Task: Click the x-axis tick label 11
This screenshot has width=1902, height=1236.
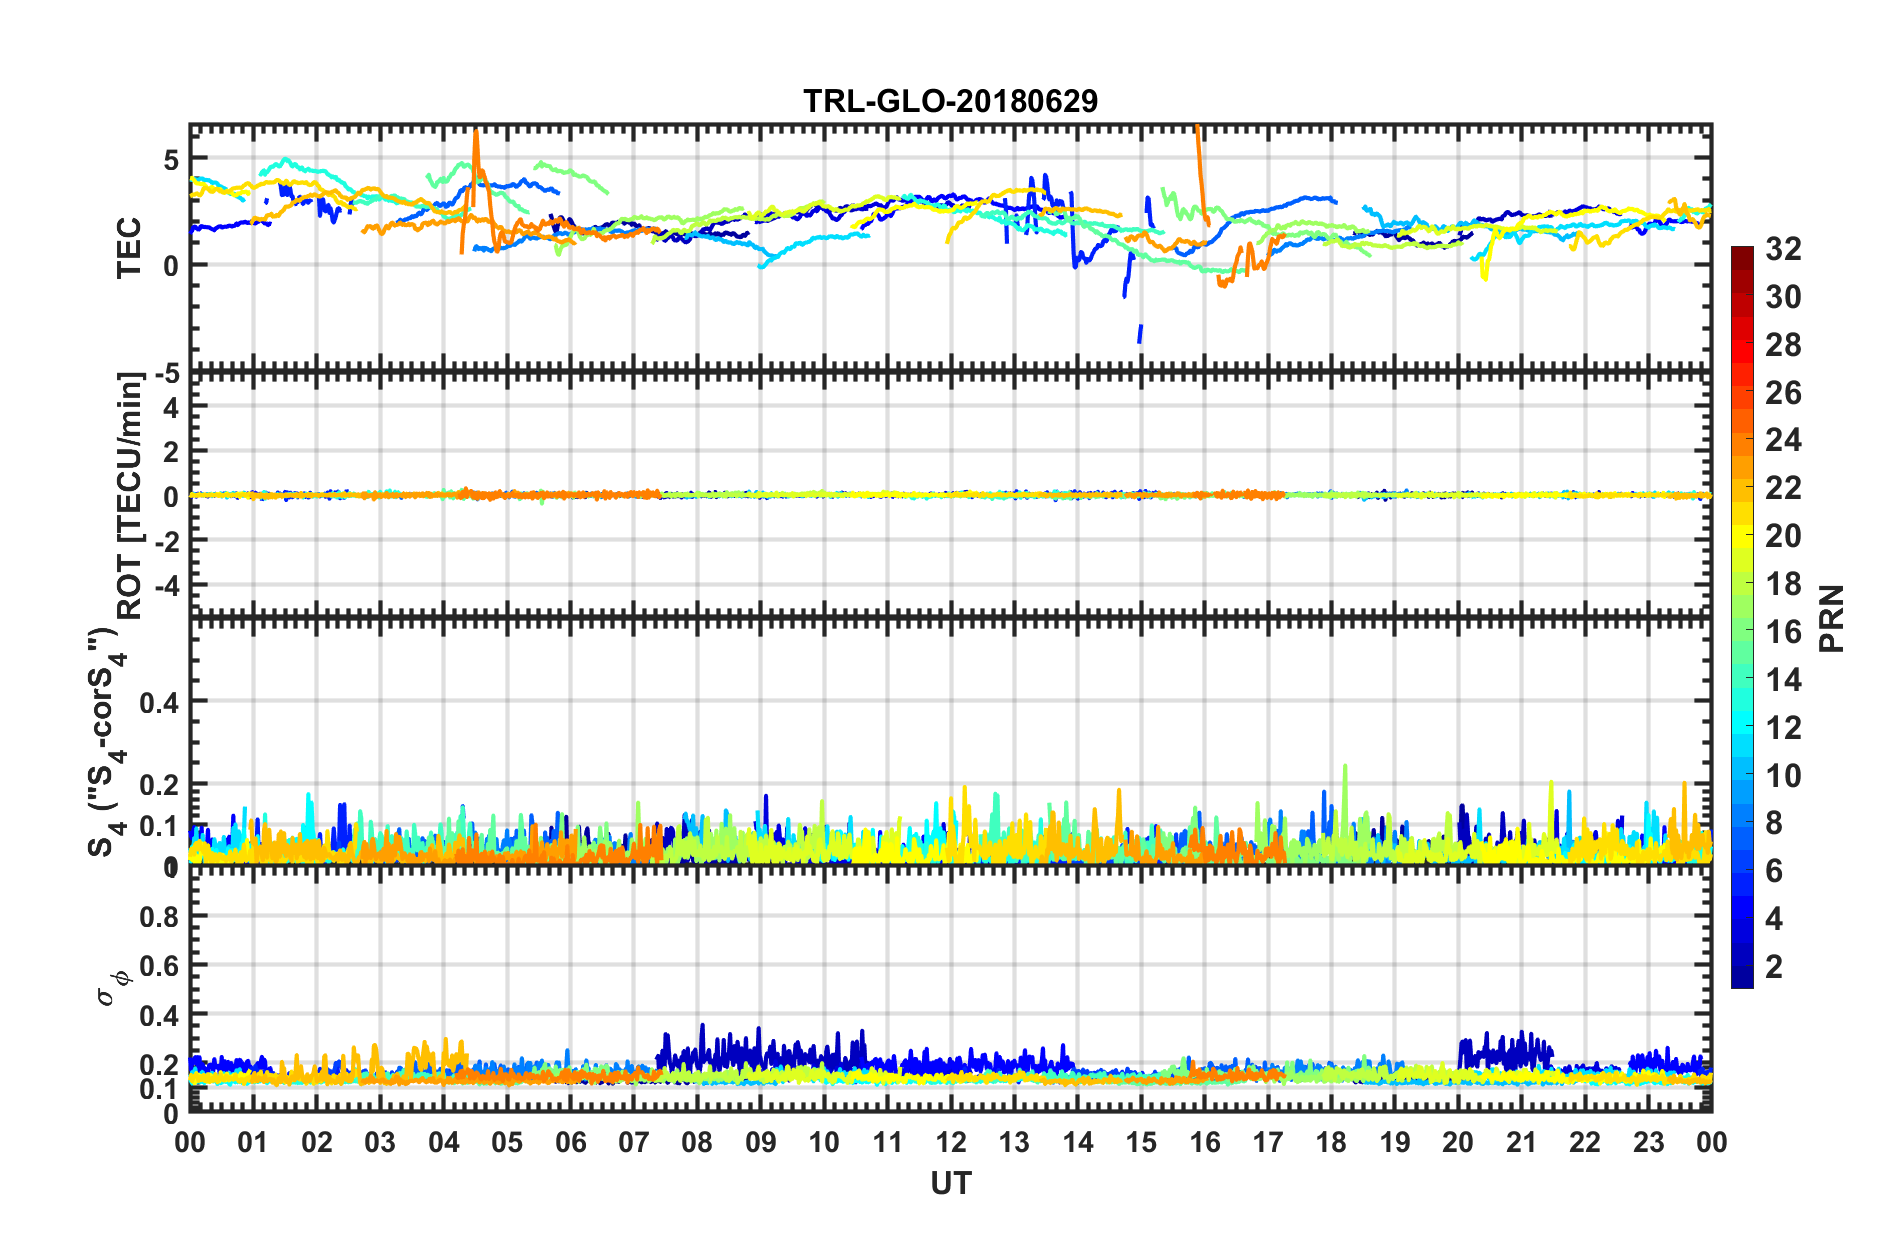Action: coord(887,1142)
